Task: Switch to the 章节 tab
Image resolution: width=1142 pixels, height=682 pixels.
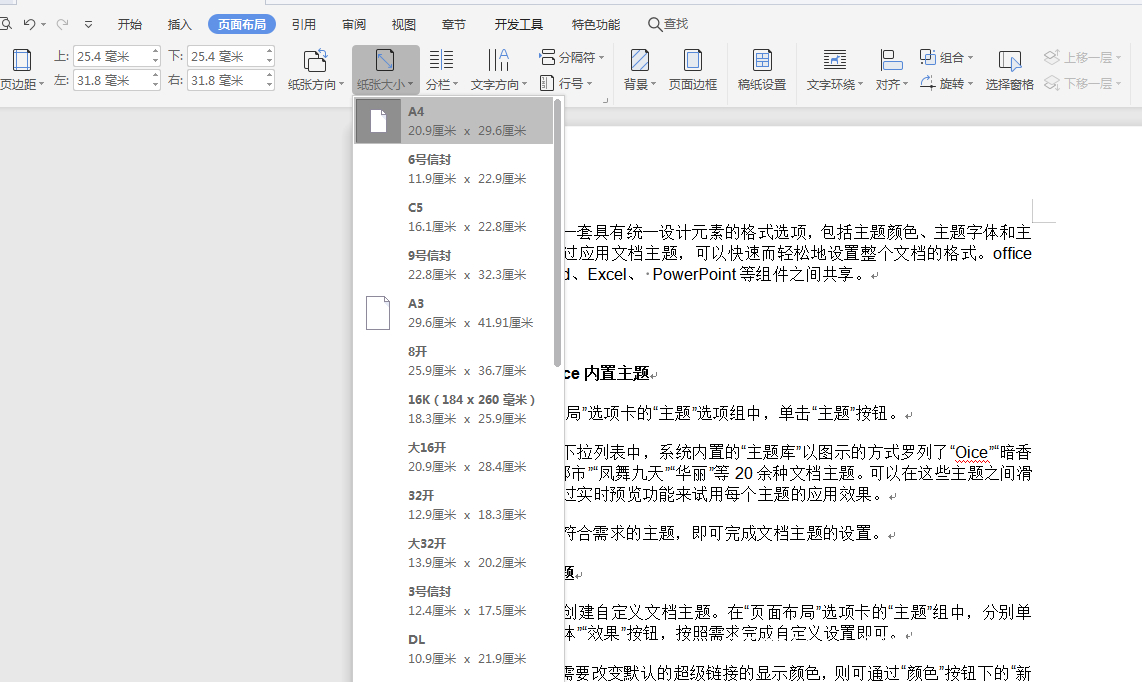Action: pyautogui.click(x=454, y=24)
